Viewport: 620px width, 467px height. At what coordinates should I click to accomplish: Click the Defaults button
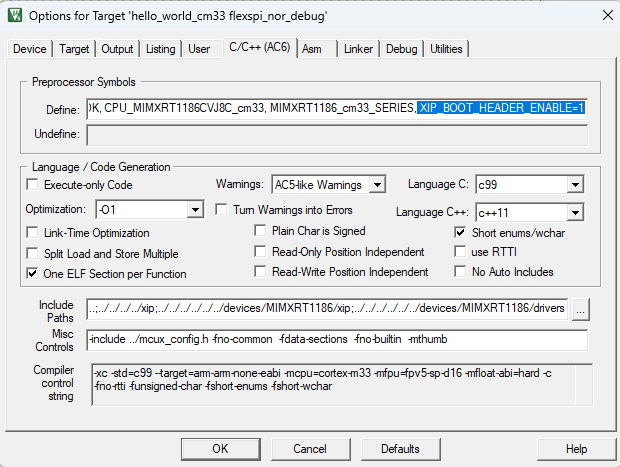coord(400,449)
